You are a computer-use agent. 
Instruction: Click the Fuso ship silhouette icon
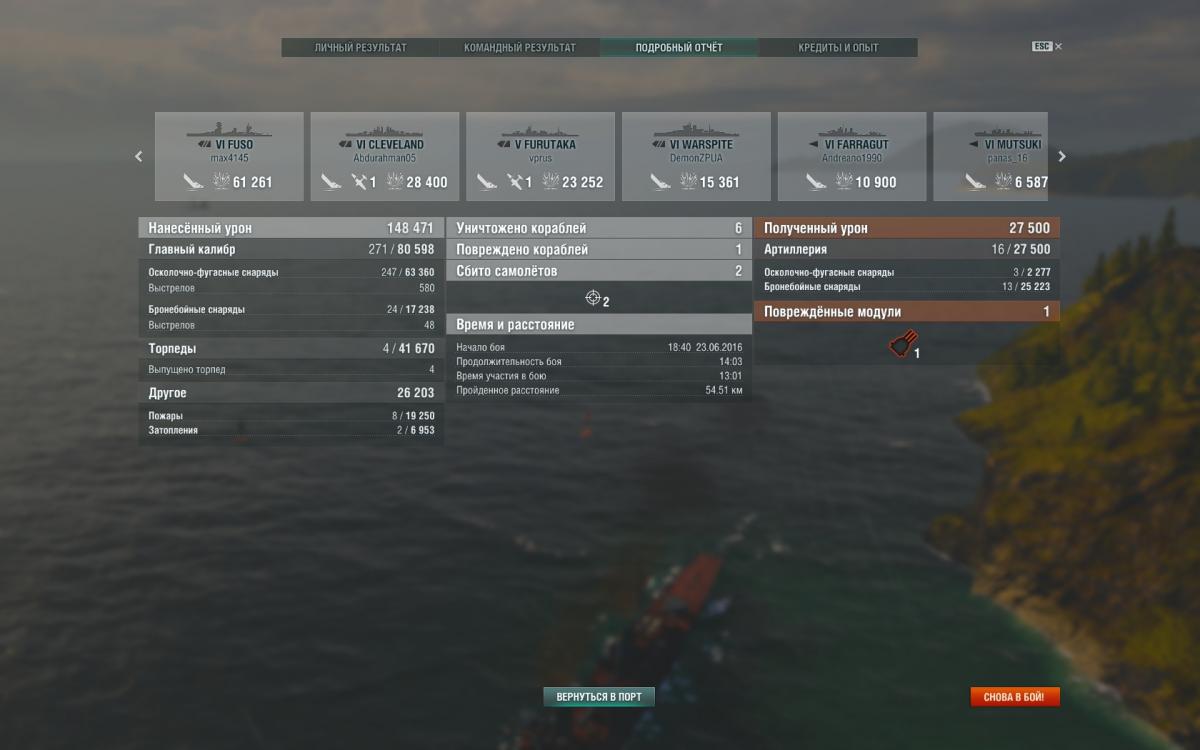(229, 131)
